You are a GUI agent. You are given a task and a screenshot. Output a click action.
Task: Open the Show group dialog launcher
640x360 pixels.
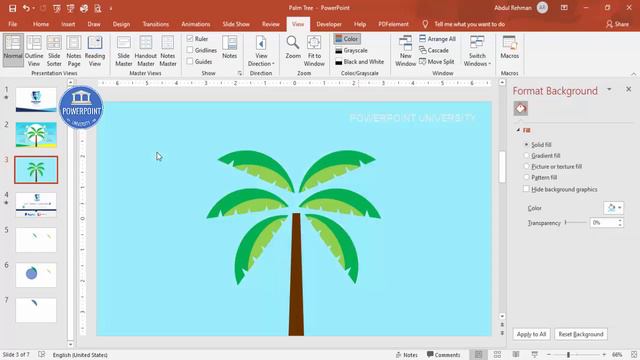[x=240, y=73]
